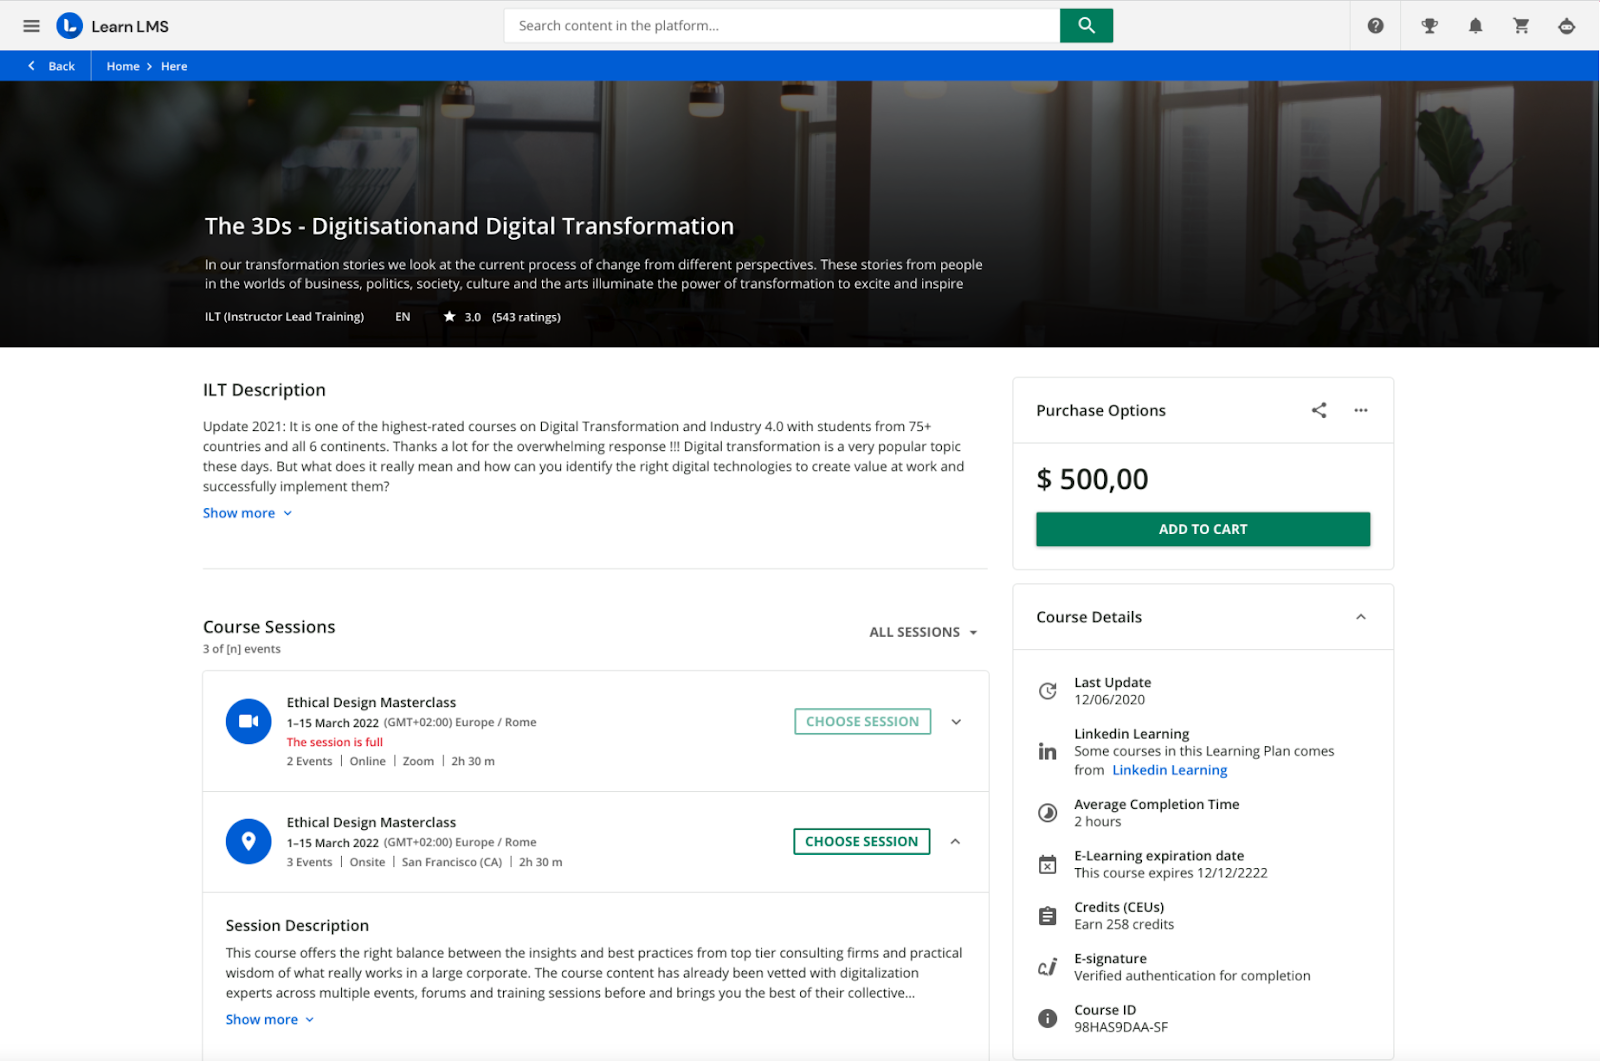Open the help question mark icon
Image resolution: width=1600 pixels, height=1061 pixels.
[x=1376, y=26]
